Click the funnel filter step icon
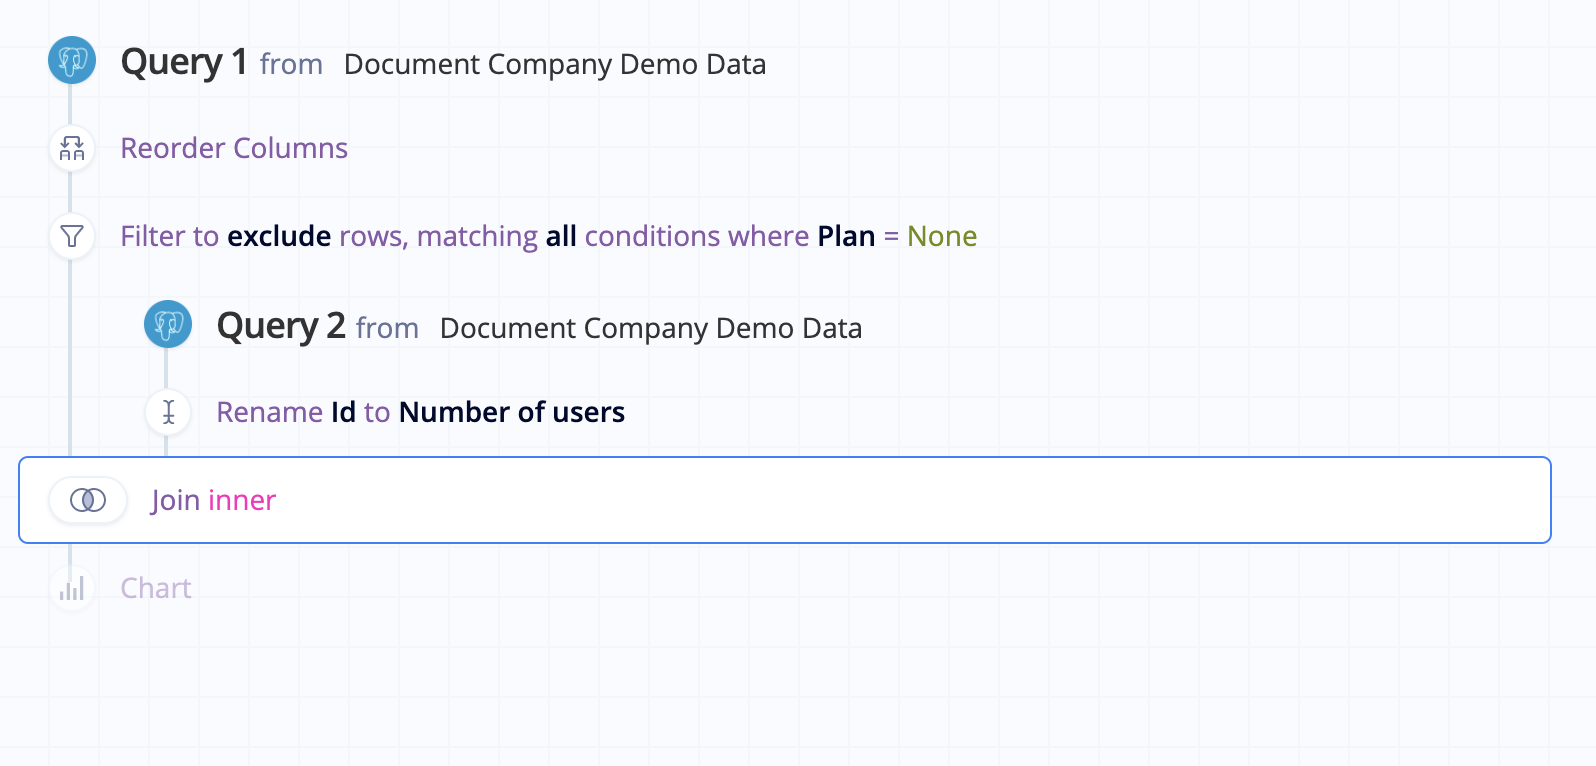This screenshot has width=1596, height=766. 72,237
